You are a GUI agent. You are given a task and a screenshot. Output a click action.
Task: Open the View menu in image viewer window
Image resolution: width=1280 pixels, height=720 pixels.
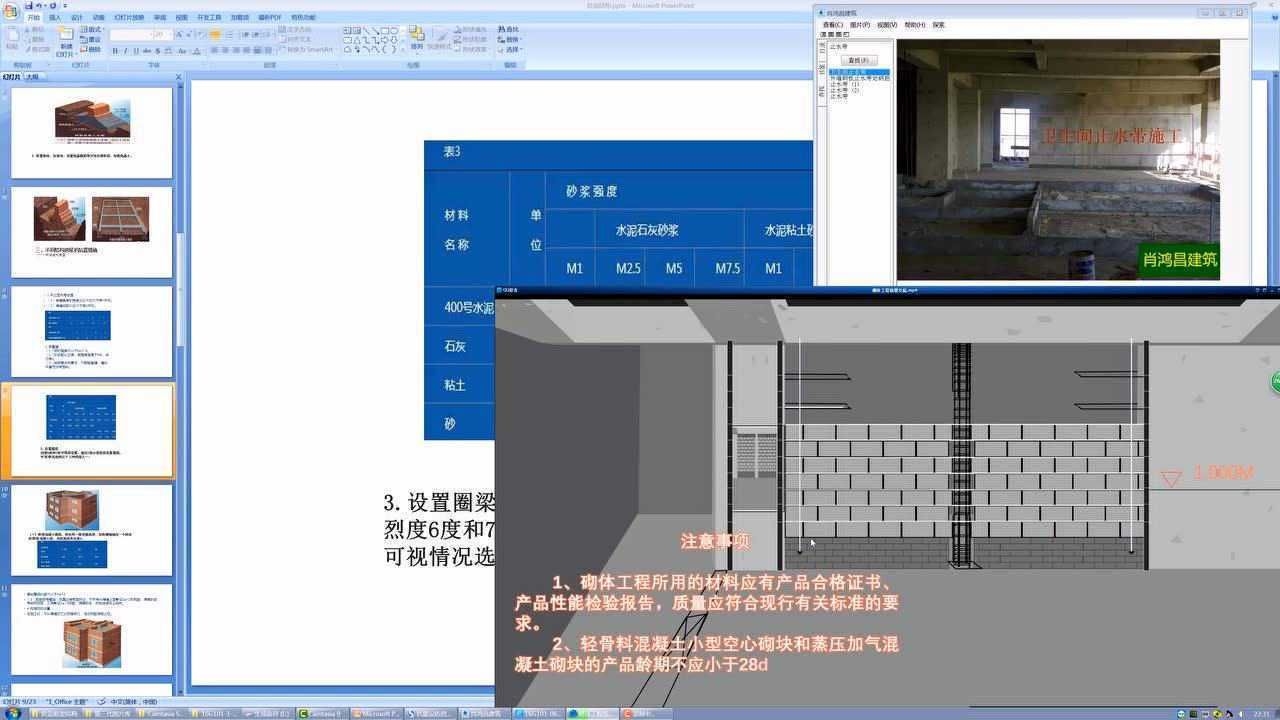click(x=886, y=25)
